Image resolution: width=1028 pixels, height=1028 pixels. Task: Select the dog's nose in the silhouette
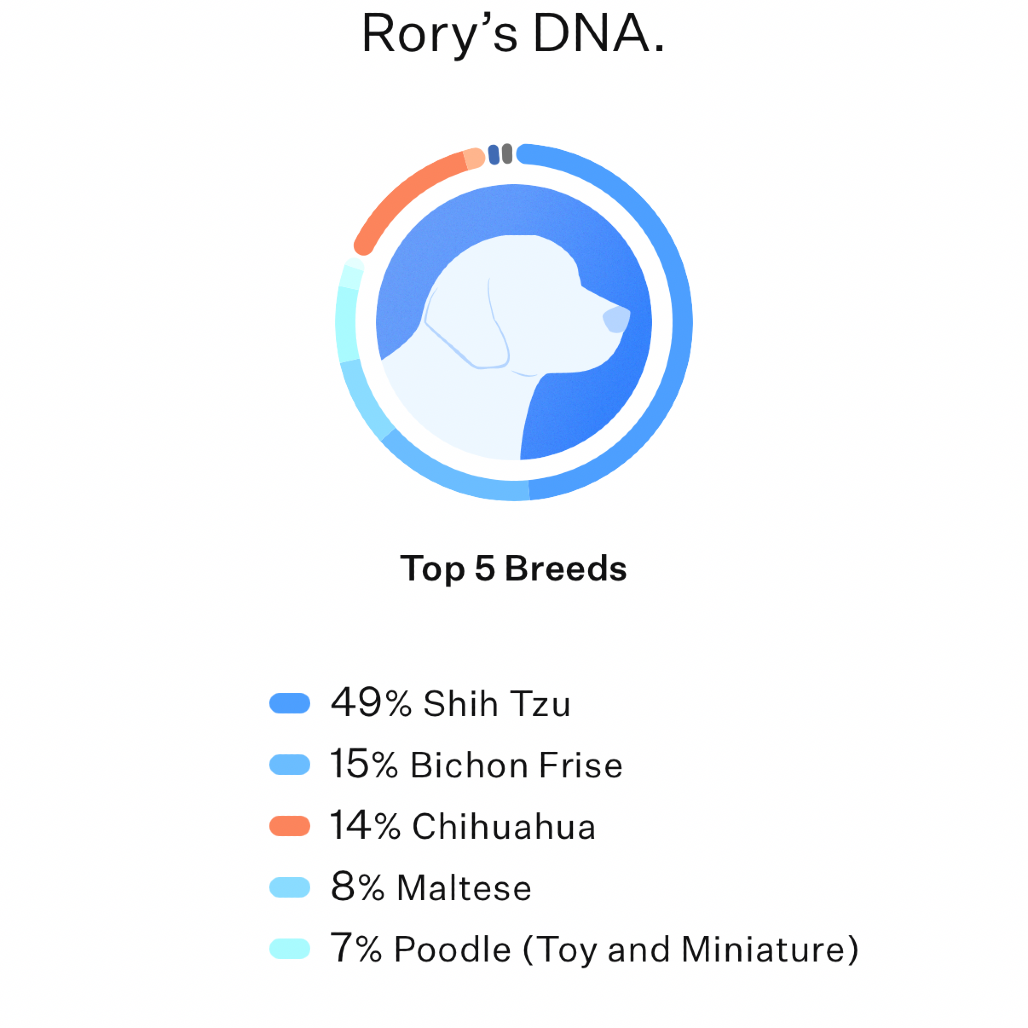tap(616, 319)
